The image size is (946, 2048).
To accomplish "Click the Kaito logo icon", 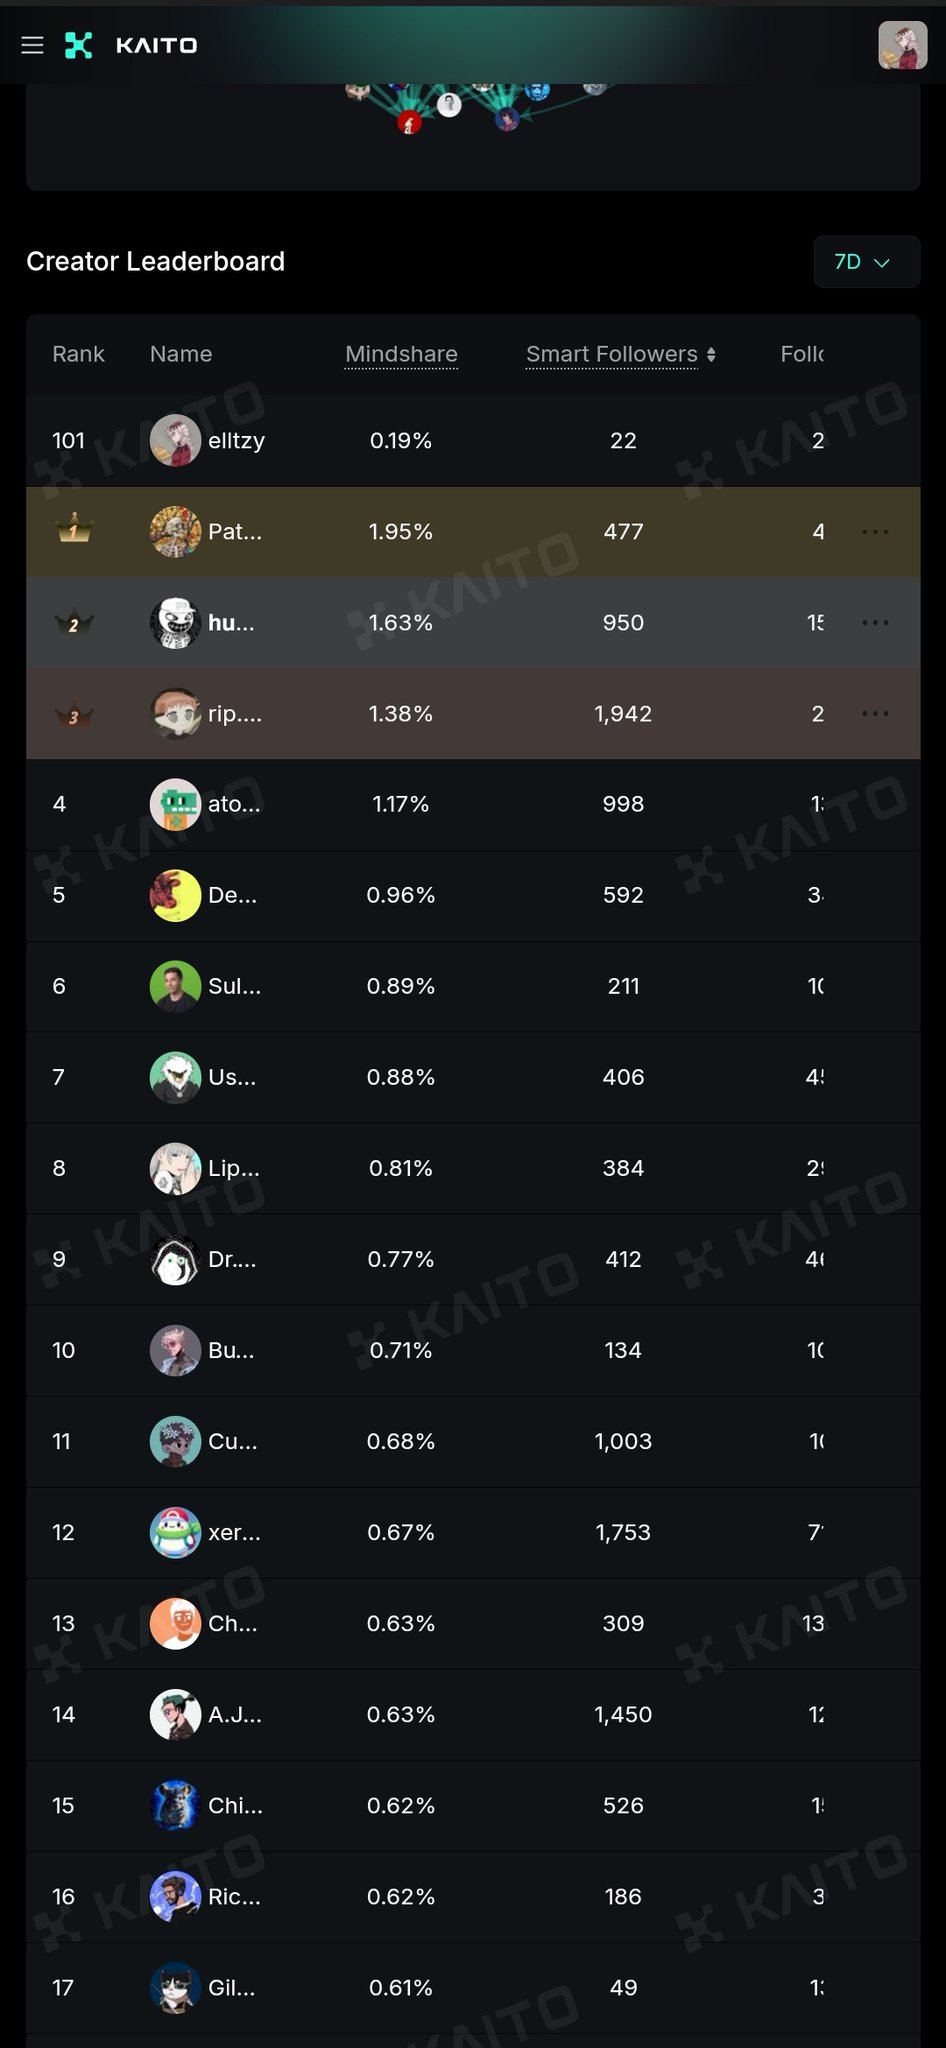I will coord(79,45).
